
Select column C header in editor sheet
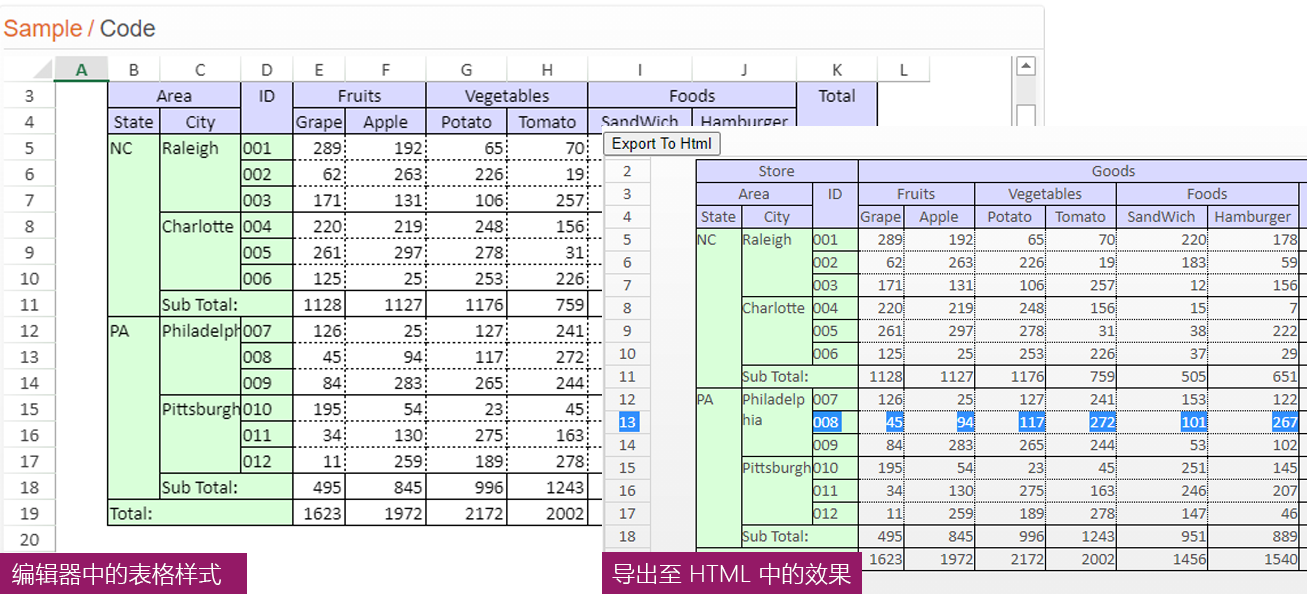(200, 69)
